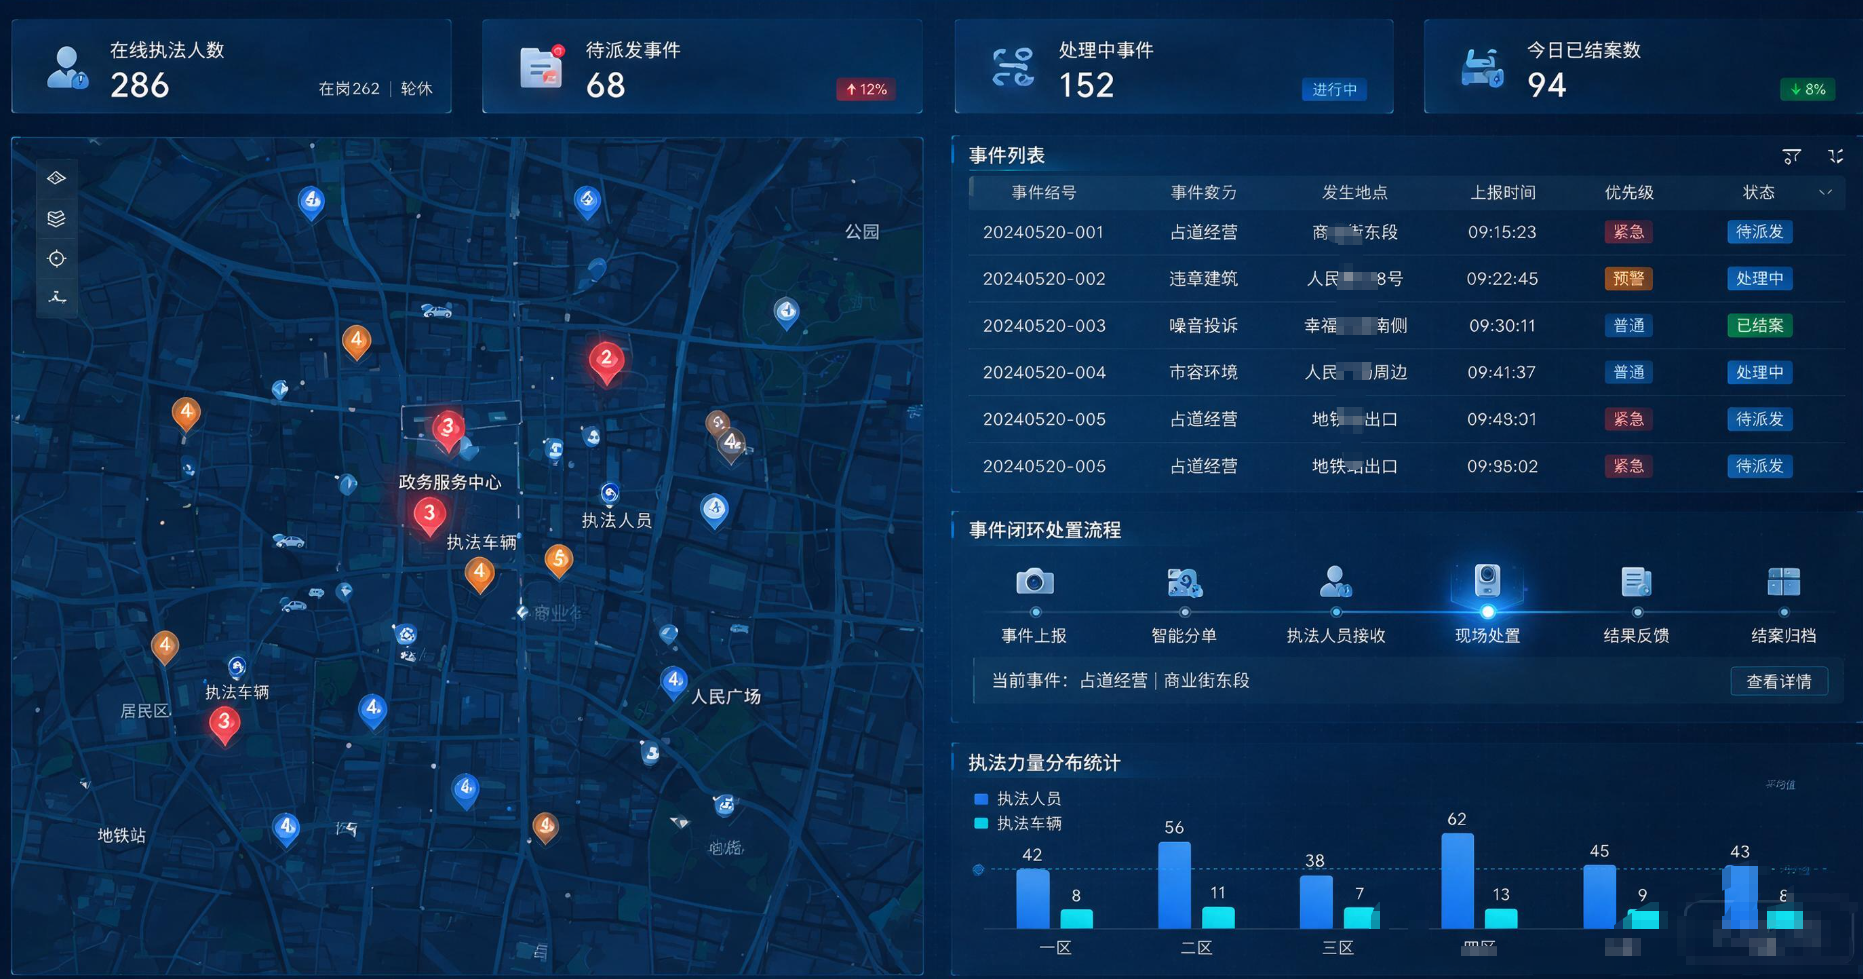Click the 普通 priority tag for event 20240520-003
Viewport: 1863px width, 979px height.
[1628, 326]
